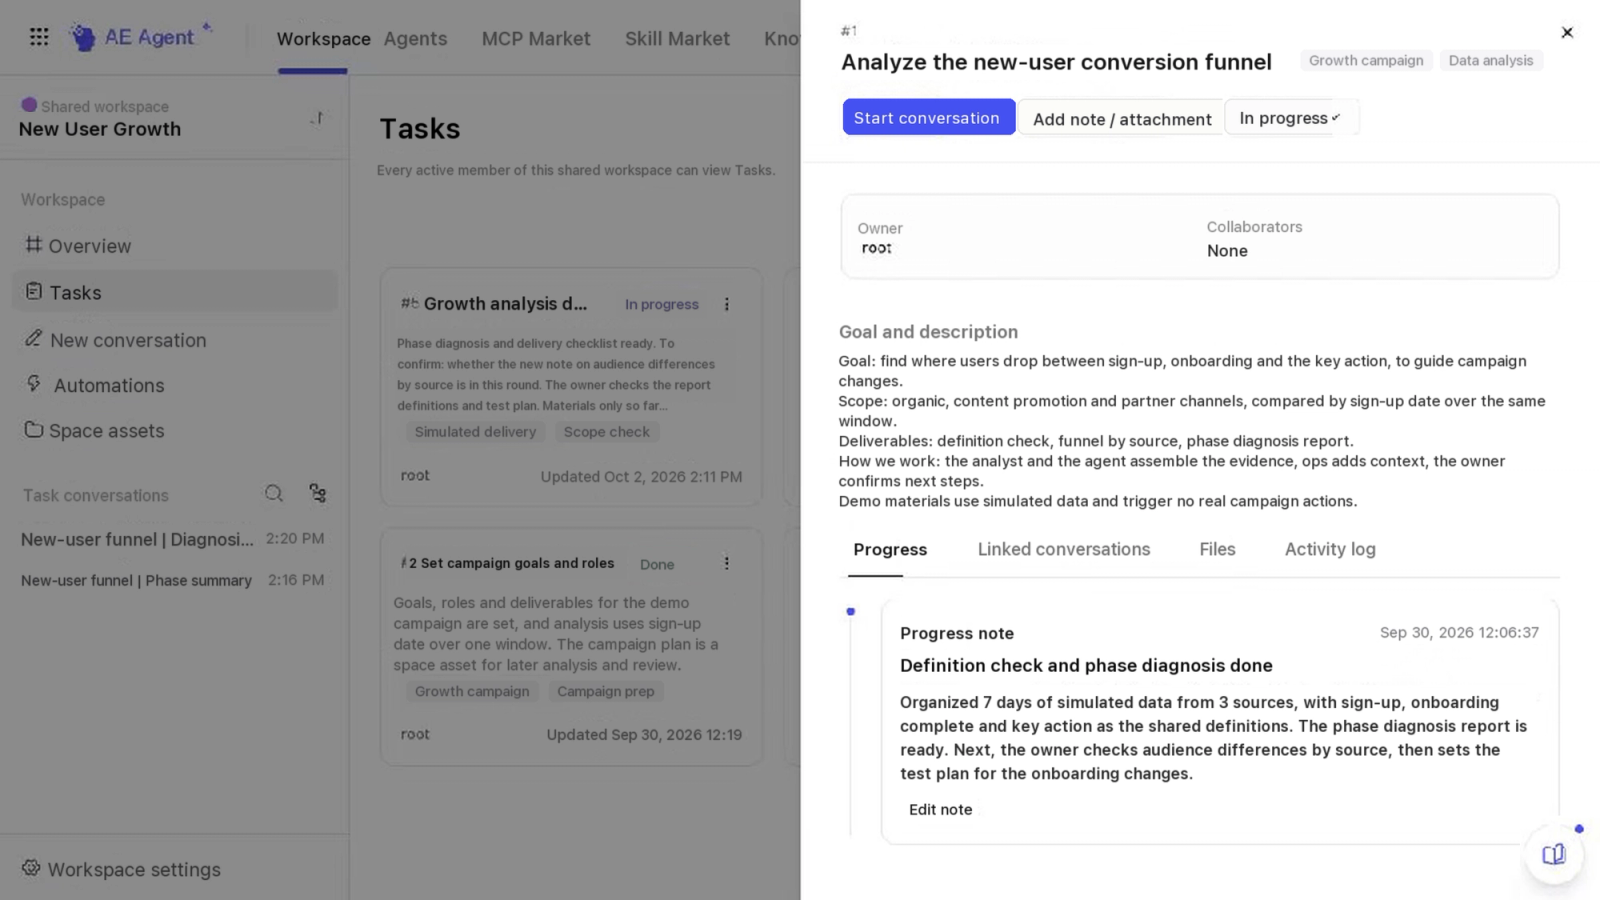Click the Scope check tag
Viewport: 1600px width, 900px height.
pos(606,432)
